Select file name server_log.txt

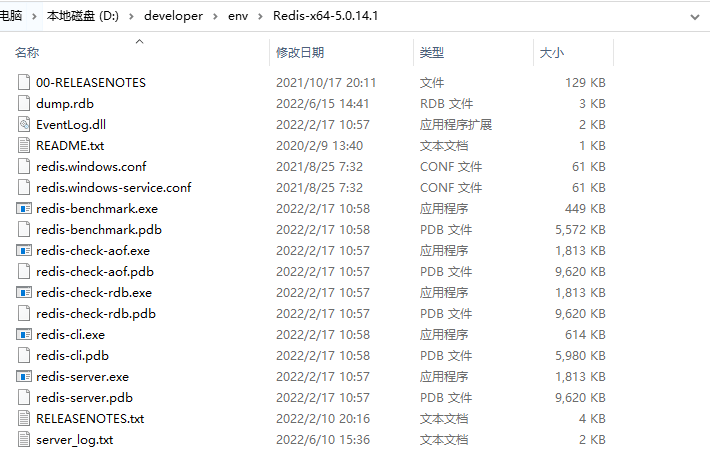pos(74,440)
